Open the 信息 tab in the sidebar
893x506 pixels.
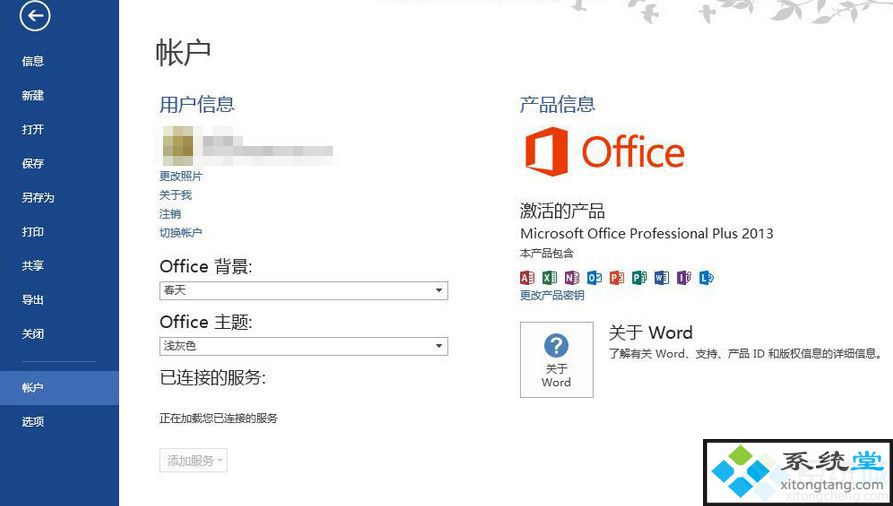[x=32, y=61]
